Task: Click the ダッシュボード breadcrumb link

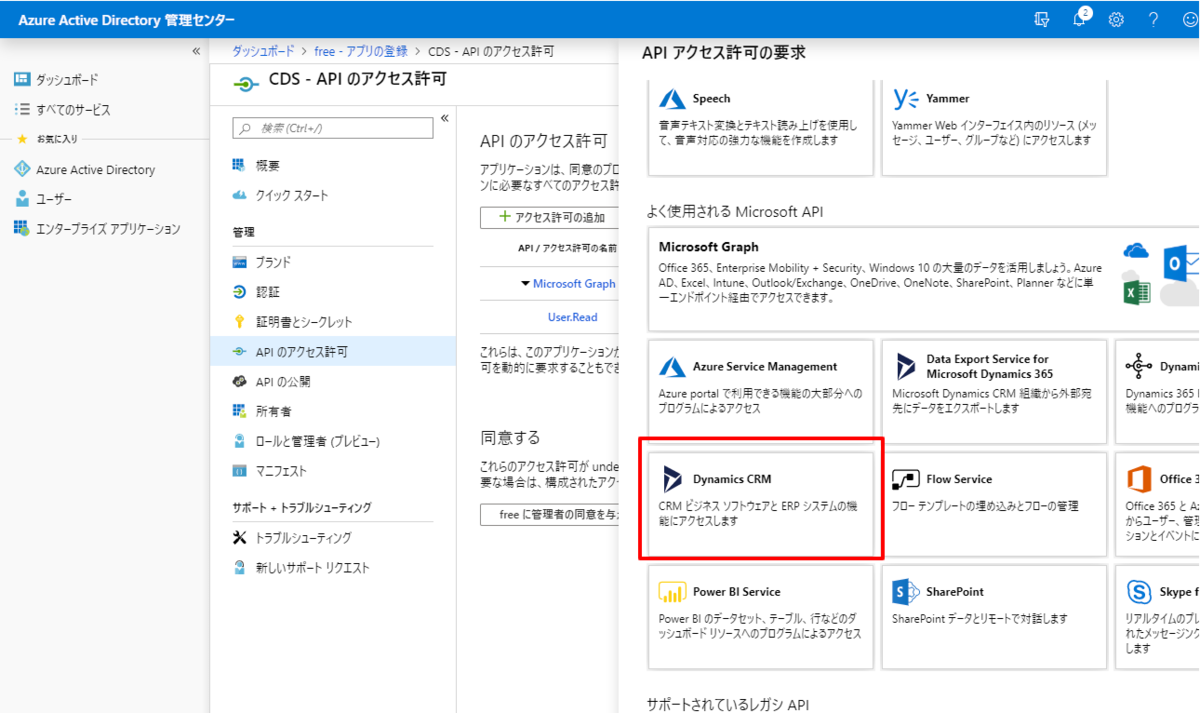Action: pyautogui.click(x=263, y=51)
